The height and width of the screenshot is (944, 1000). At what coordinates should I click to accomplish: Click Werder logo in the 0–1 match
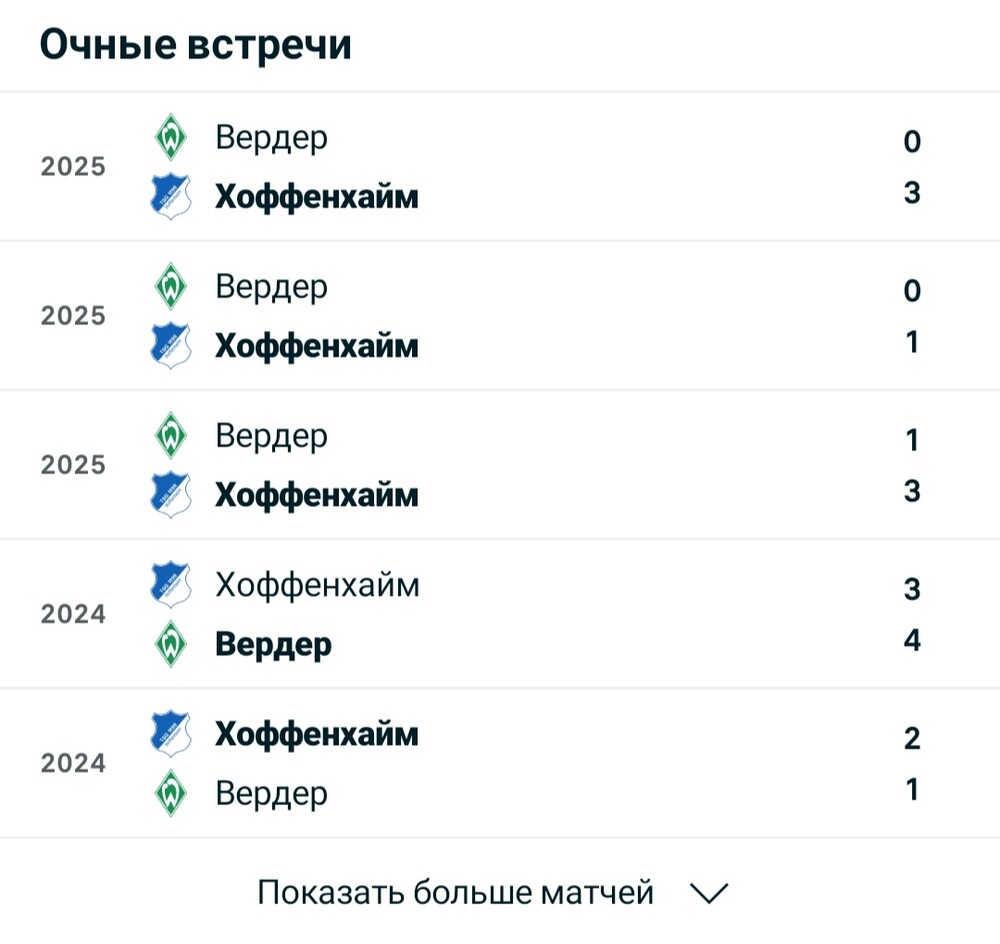(x=171, y=287)
